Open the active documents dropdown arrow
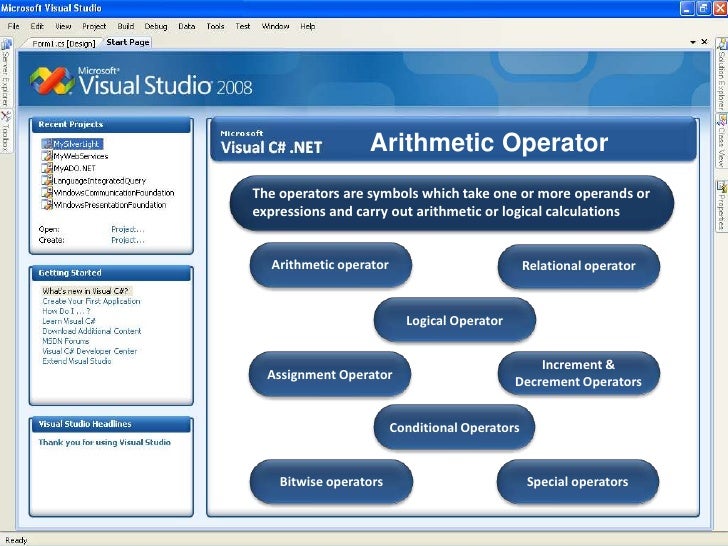This screenshot has height=546, width=728. 693,42
